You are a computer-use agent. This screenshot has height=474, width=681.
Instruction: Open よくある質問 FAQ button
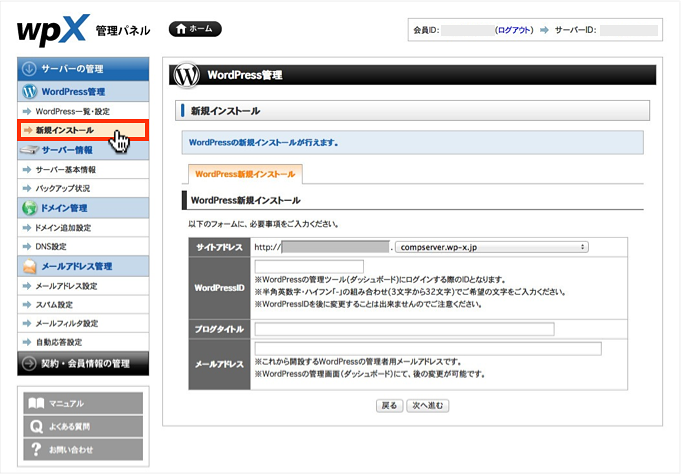(x=83, y=426)
